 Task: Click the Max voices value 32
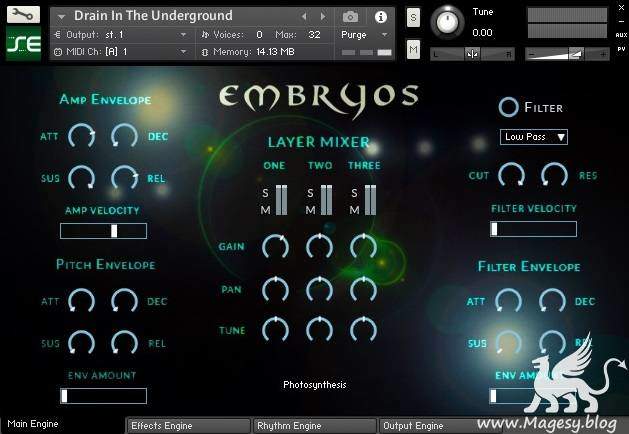[x=314, y=35]
